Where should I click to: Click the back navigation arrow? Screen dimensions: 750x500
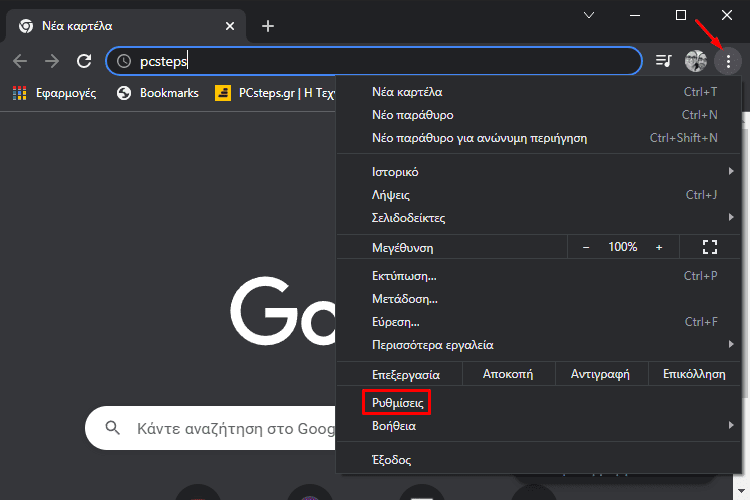(x=20, y=61)
